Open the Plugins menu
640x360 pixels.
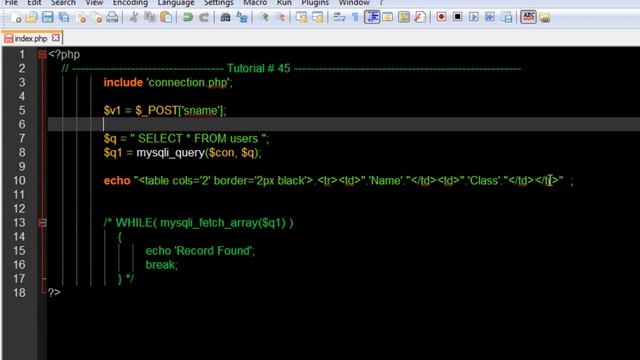coord(315,3)
